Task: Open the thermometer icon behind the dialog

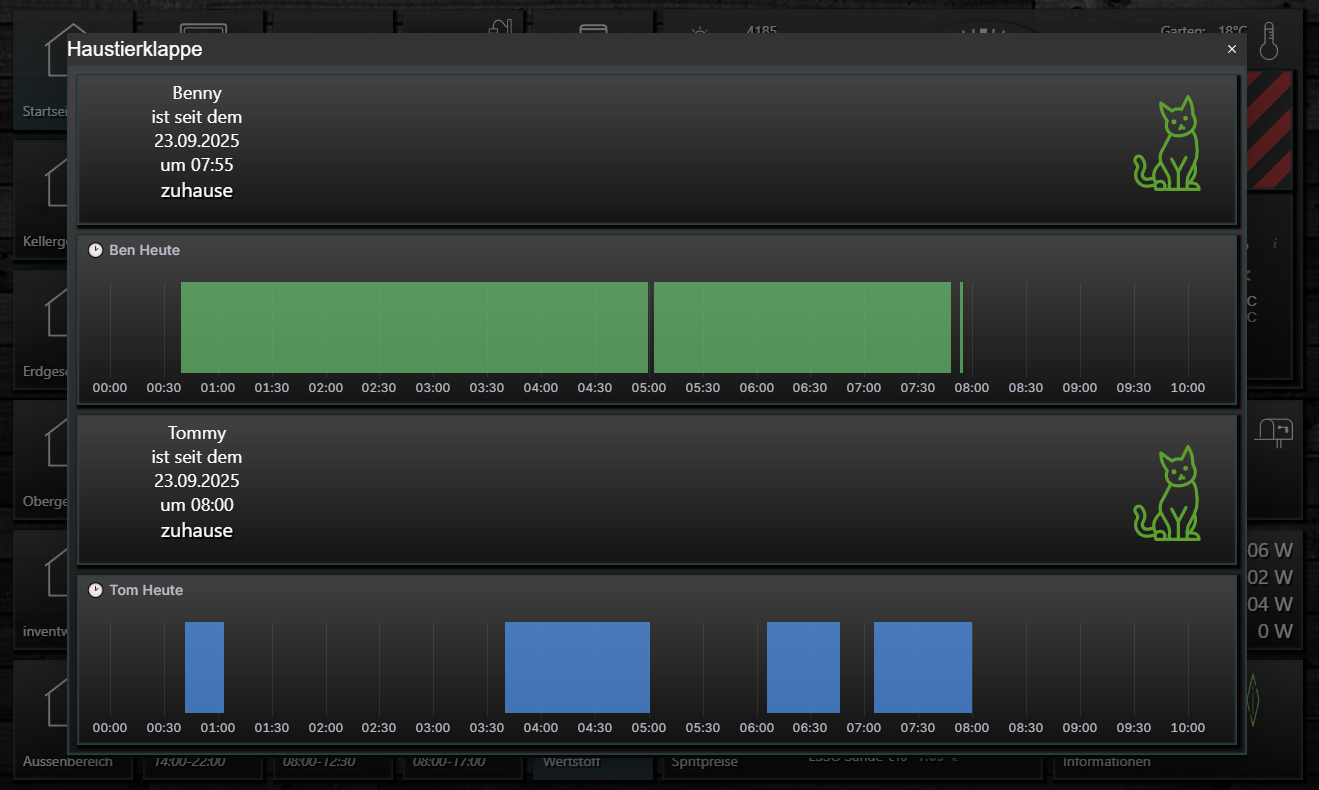Action: 1269,41
